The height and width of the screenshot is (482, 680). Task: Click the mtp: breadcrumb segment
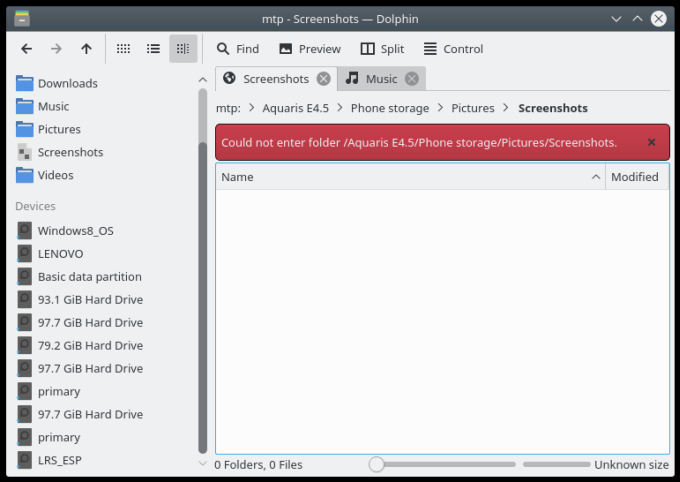(228, 108)
